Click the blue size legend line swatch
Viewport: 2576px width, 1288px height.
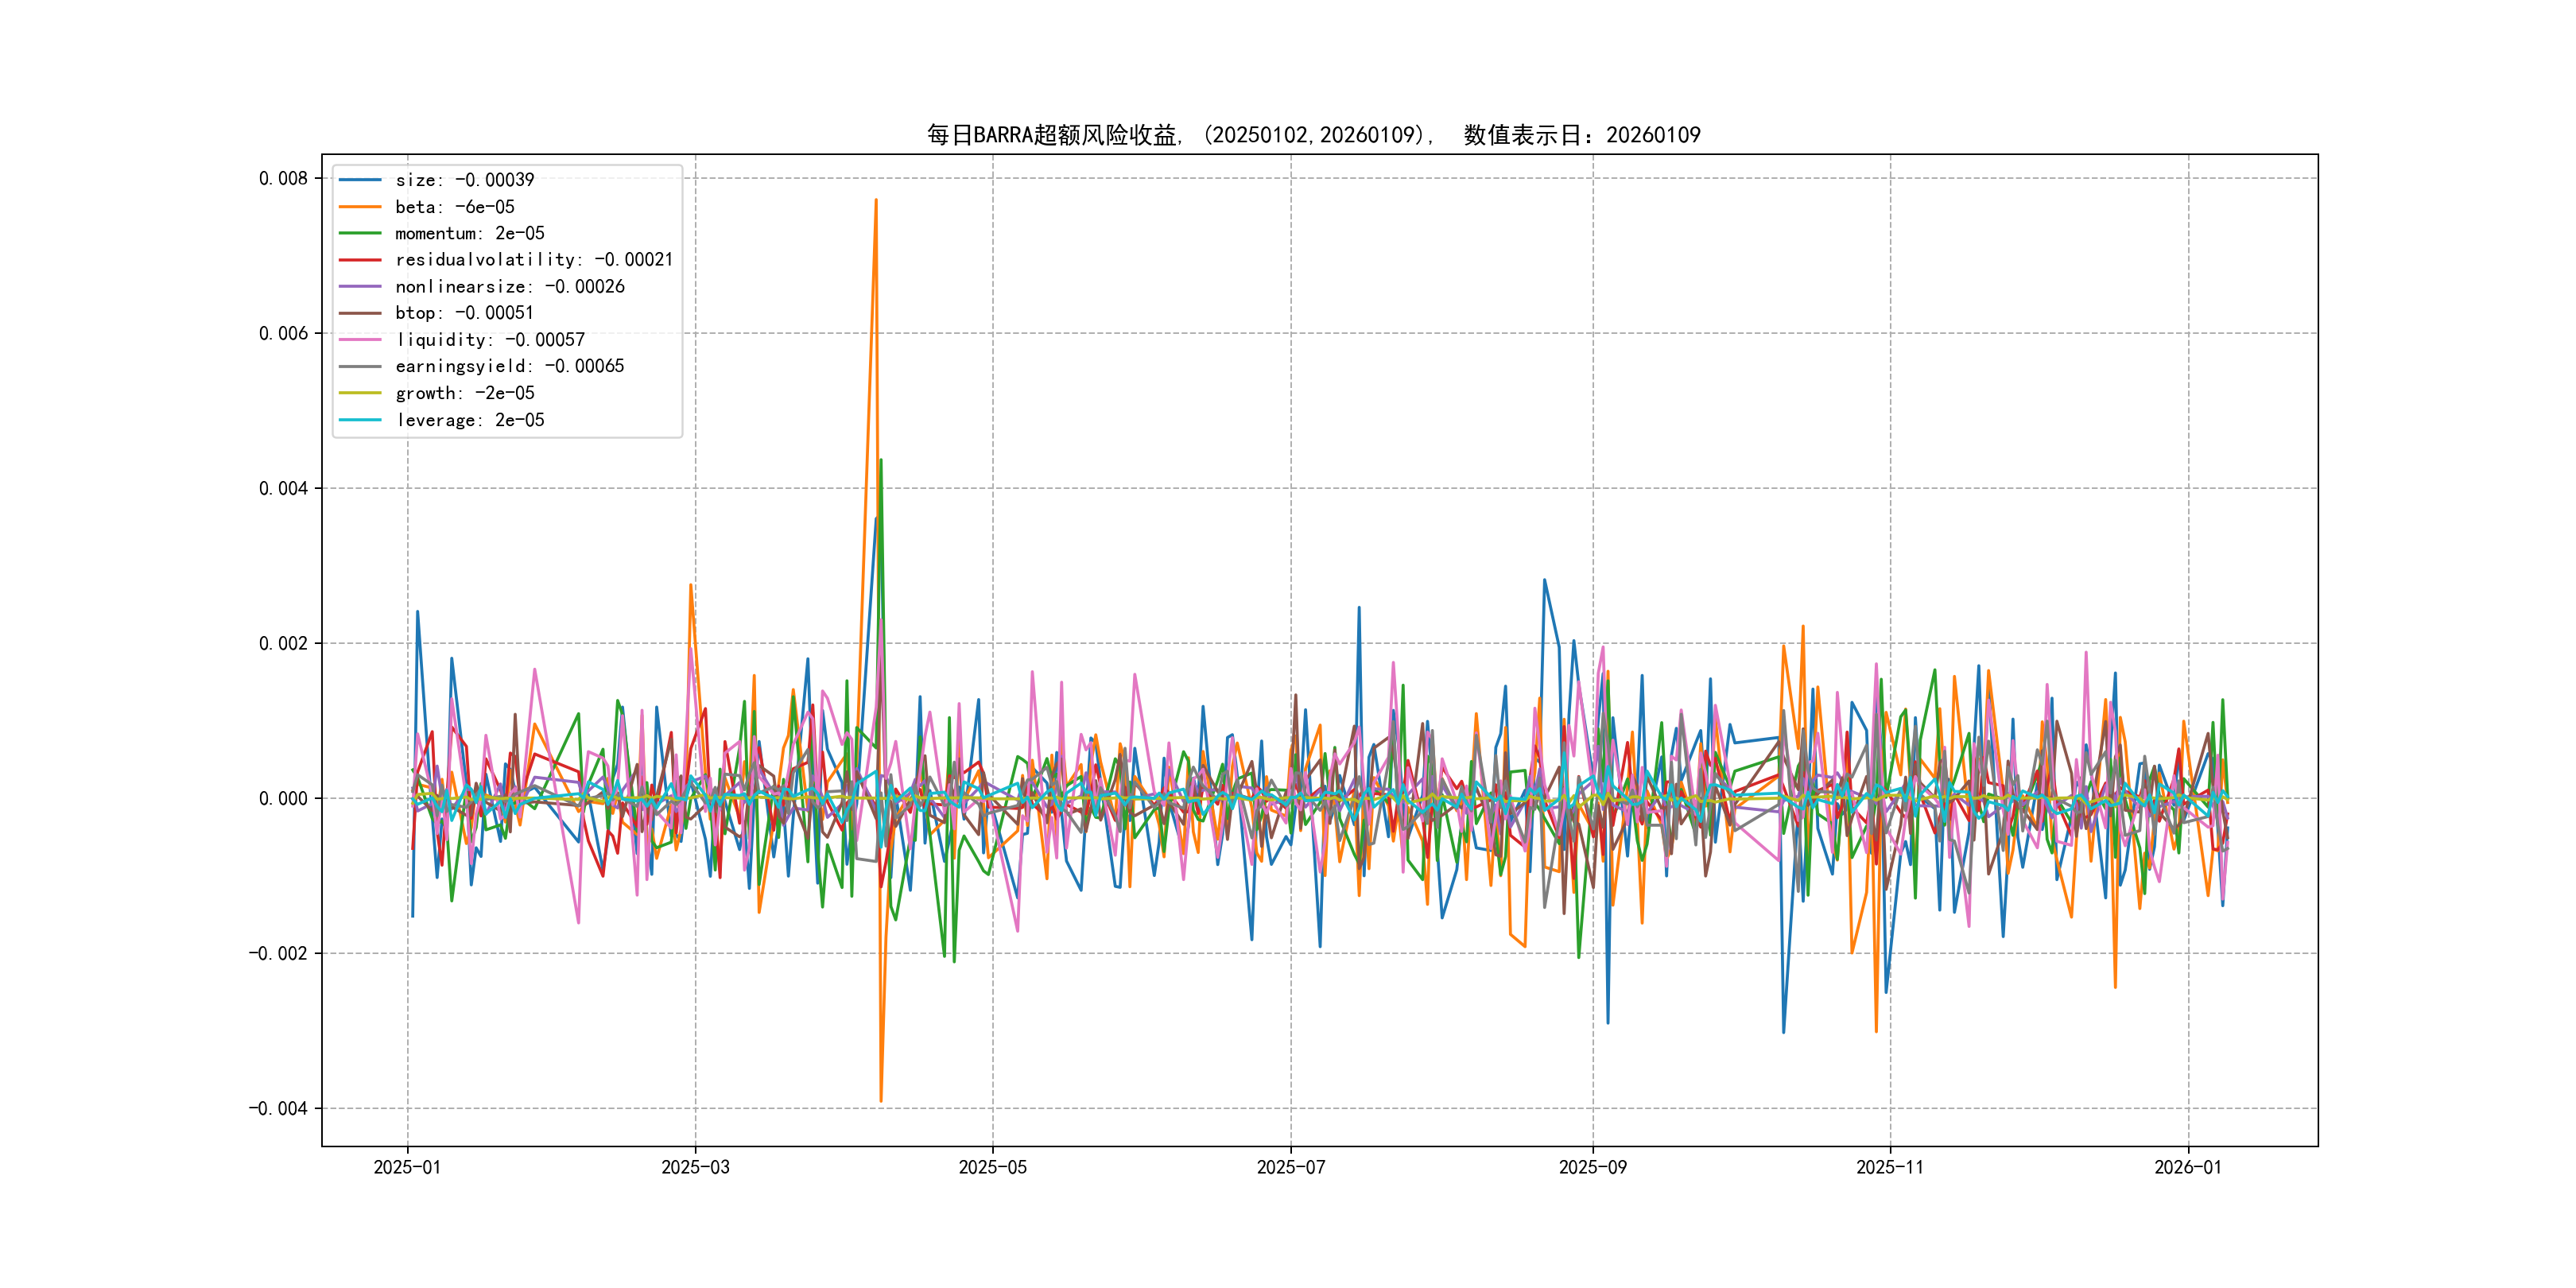tap(360, 180)
